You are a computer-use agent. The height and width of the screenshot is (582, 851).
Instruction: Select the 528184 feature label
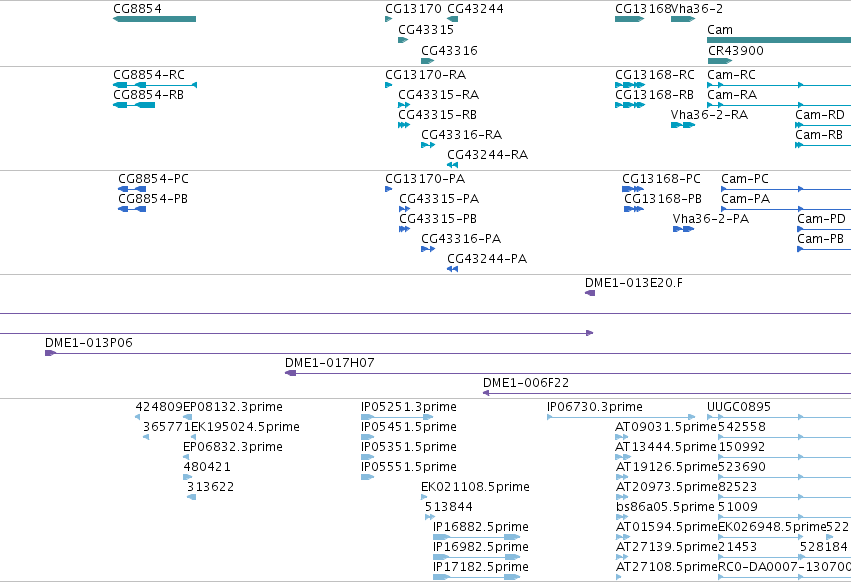[824, 547]
